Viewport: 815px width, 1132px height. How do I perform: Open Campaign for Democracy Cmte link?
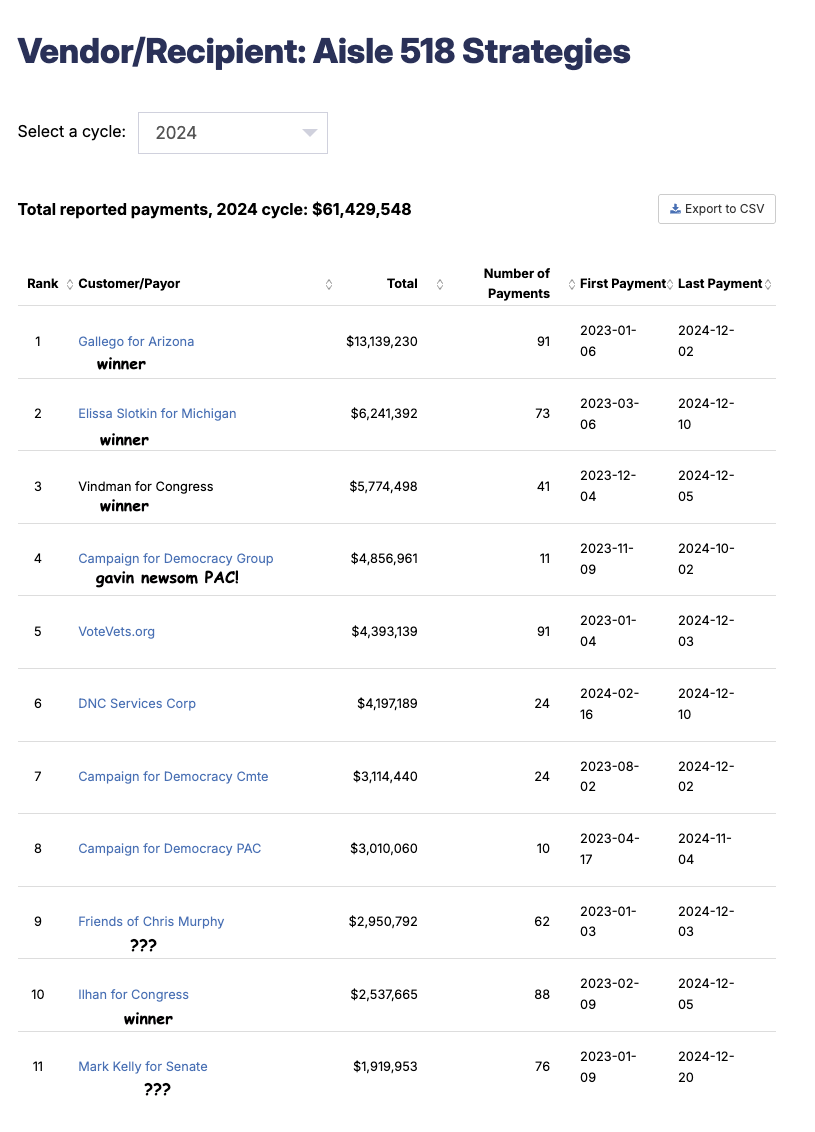[x=173, y=777]
